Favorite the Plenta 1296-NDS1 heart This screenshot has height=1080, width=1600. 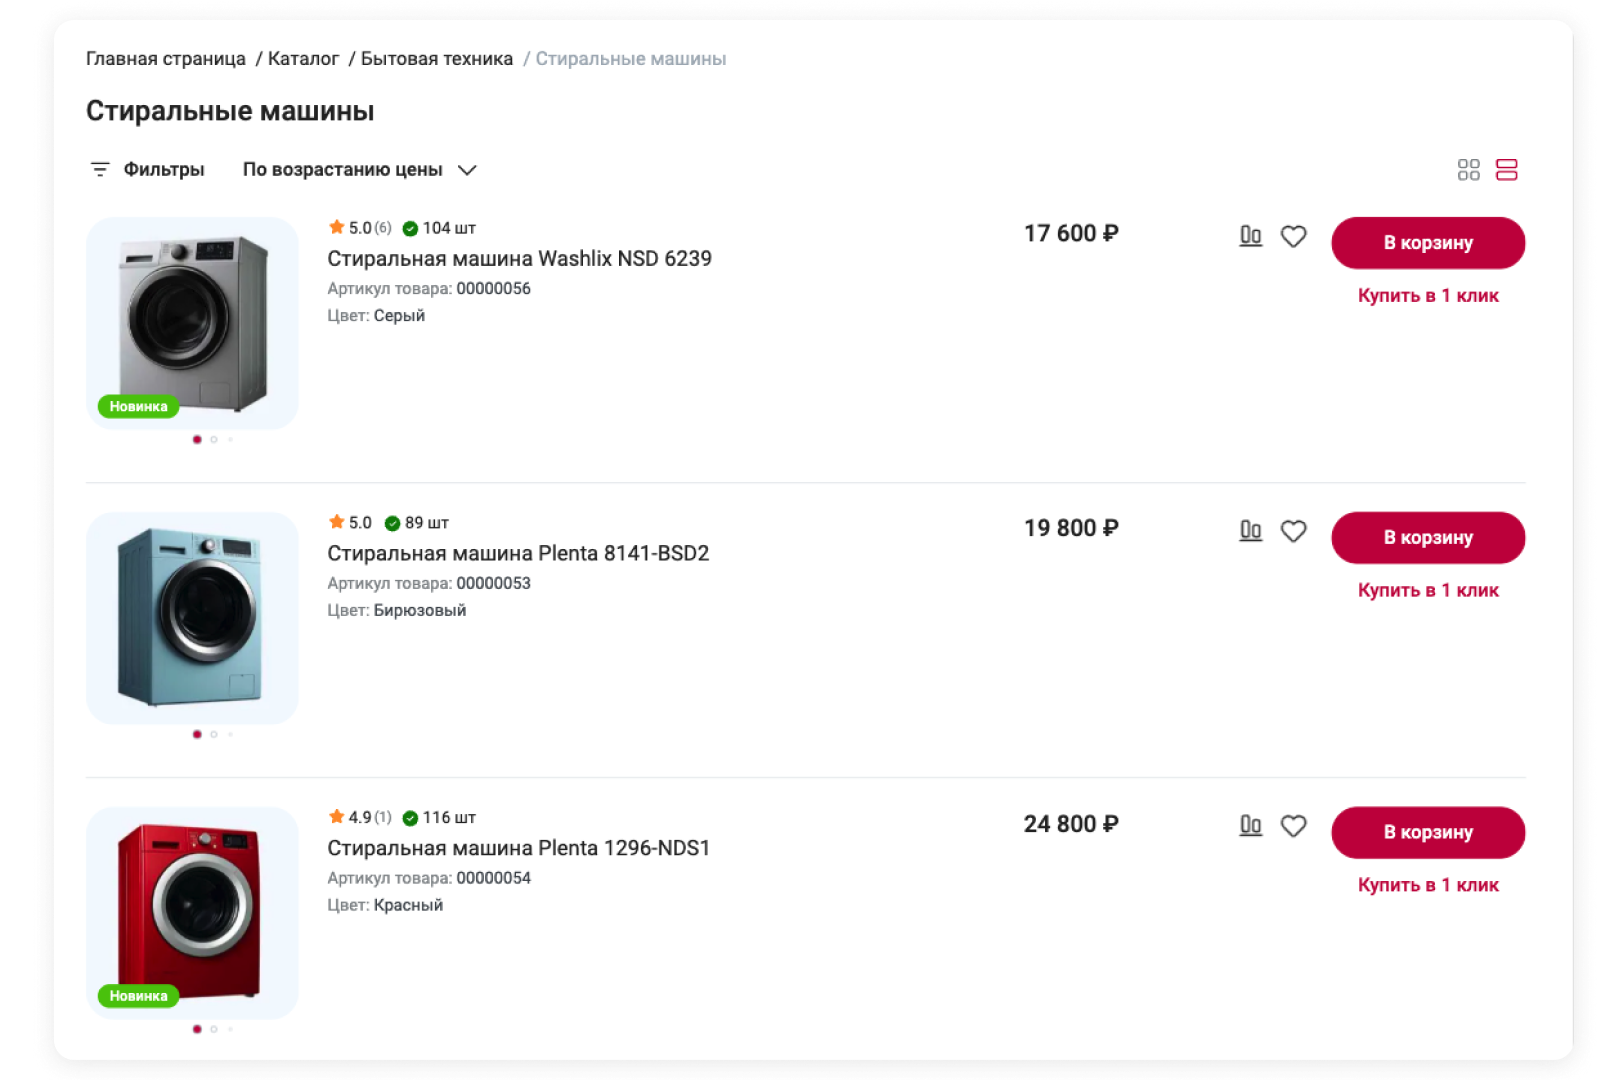(1293, 826)
